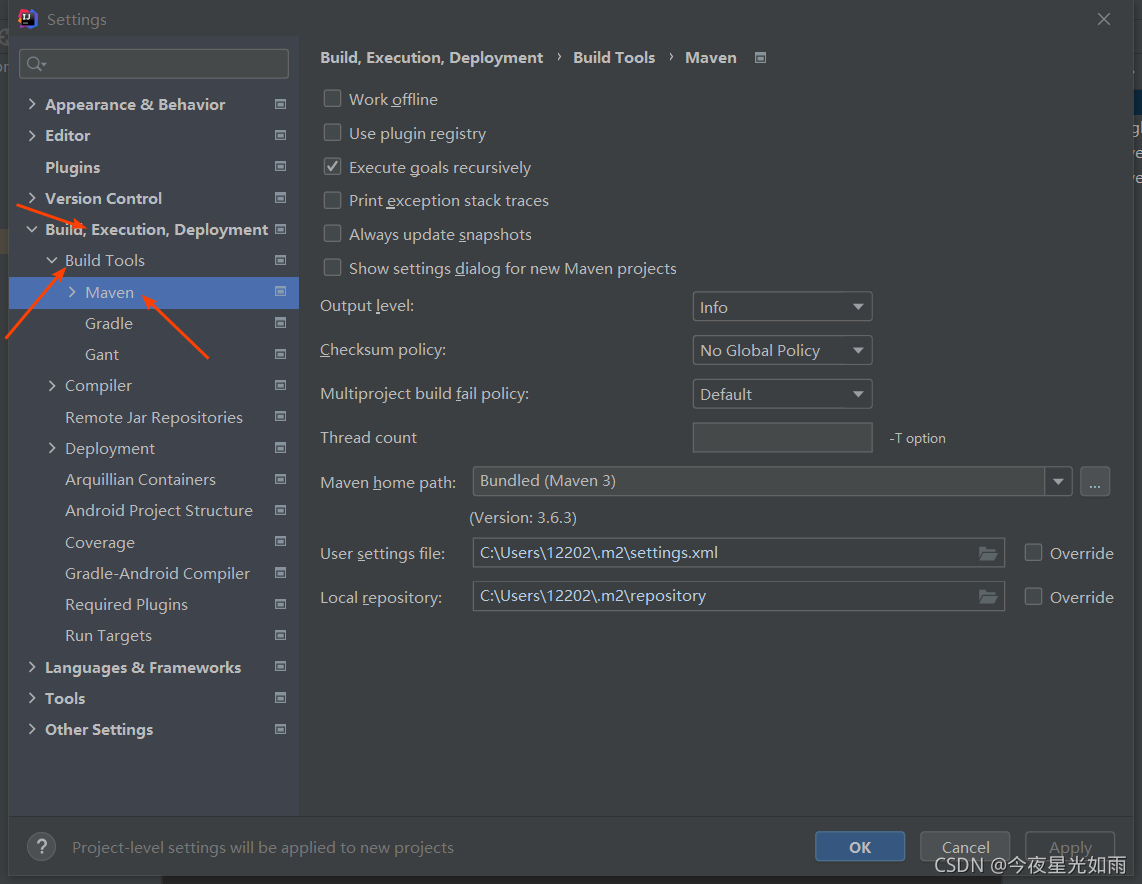Enable Work offline checkbox

coord(332,98)
